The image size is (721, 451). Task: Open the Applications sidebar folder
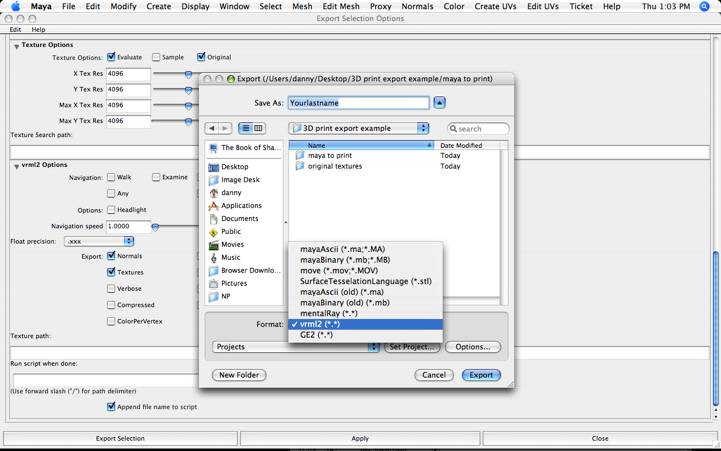pos(241,206)
